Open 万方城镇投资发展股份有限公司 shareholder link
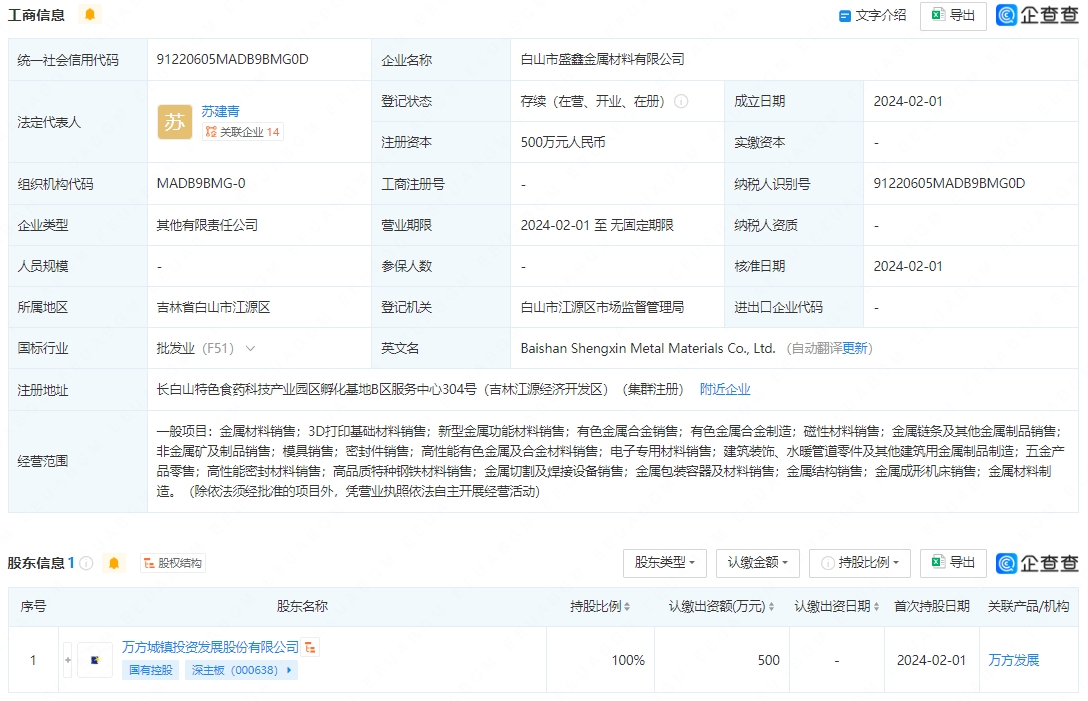The width and height of the screenshot is (1088, 701). click(x=210, y=647)
